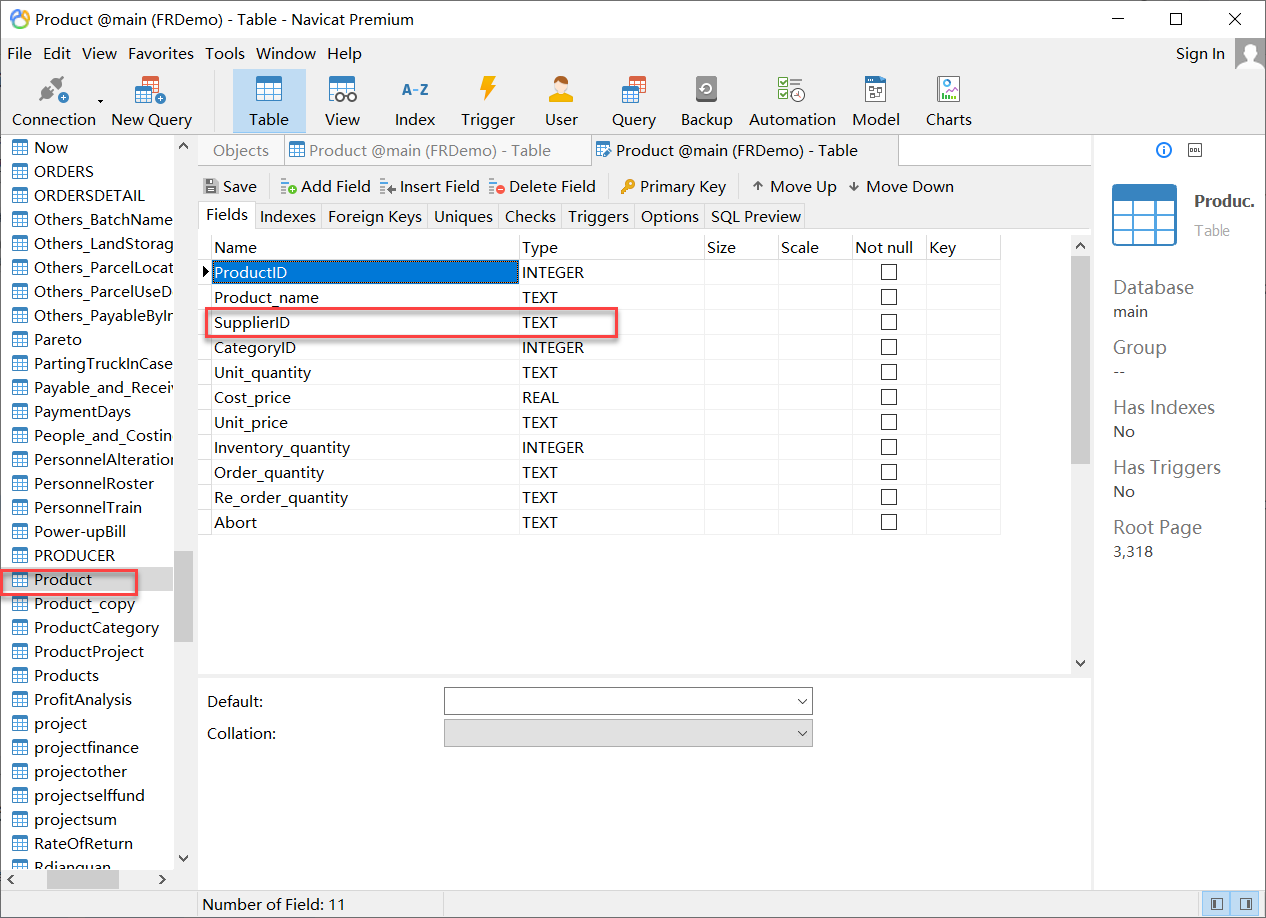Screen dimensions: 1266x918
Task: Check Not null for Unit_price
Action: point(889,422)
